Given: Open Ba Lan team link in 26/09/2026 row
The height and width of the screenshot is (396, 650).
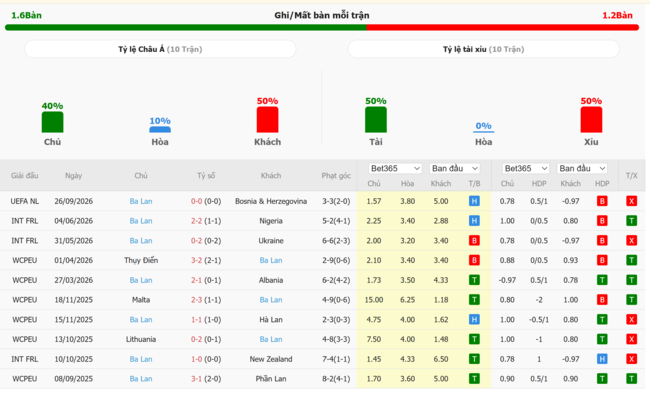Looking at the screenshot, I should click(141, 201).
